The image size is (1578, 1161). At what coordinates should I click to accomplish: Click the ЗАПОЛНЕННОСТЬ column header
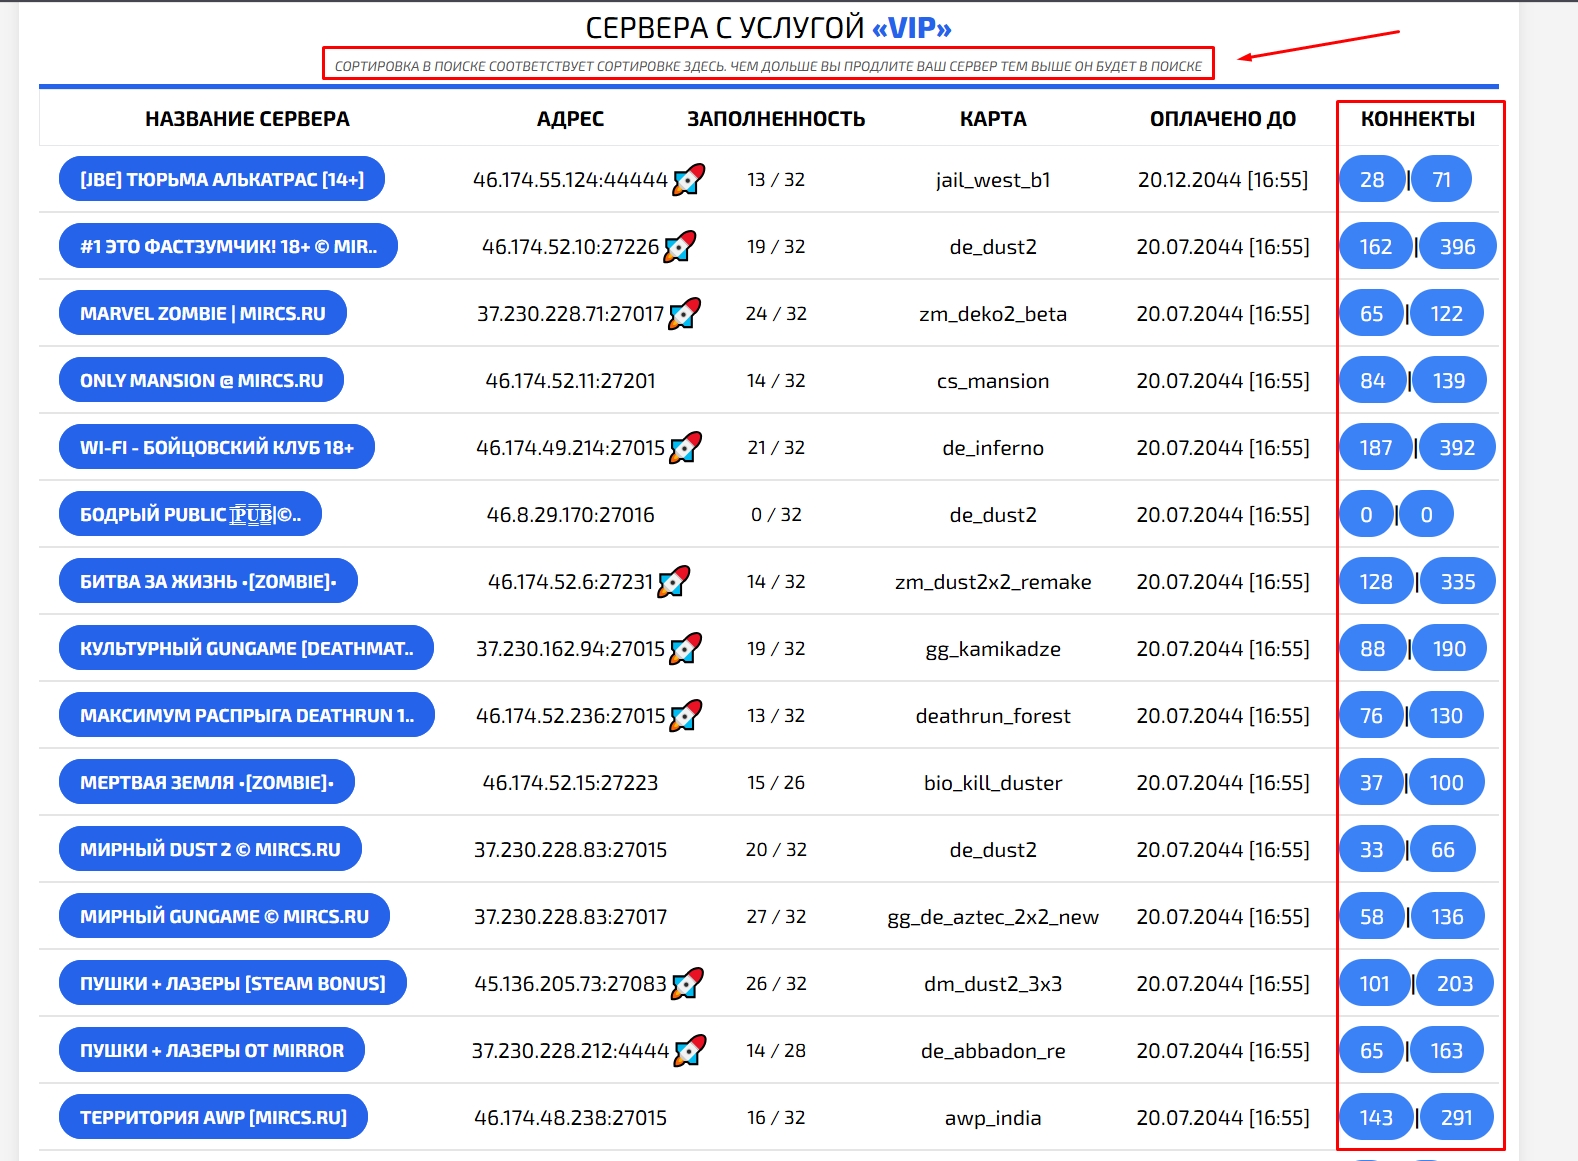click(x=776, y=119)
